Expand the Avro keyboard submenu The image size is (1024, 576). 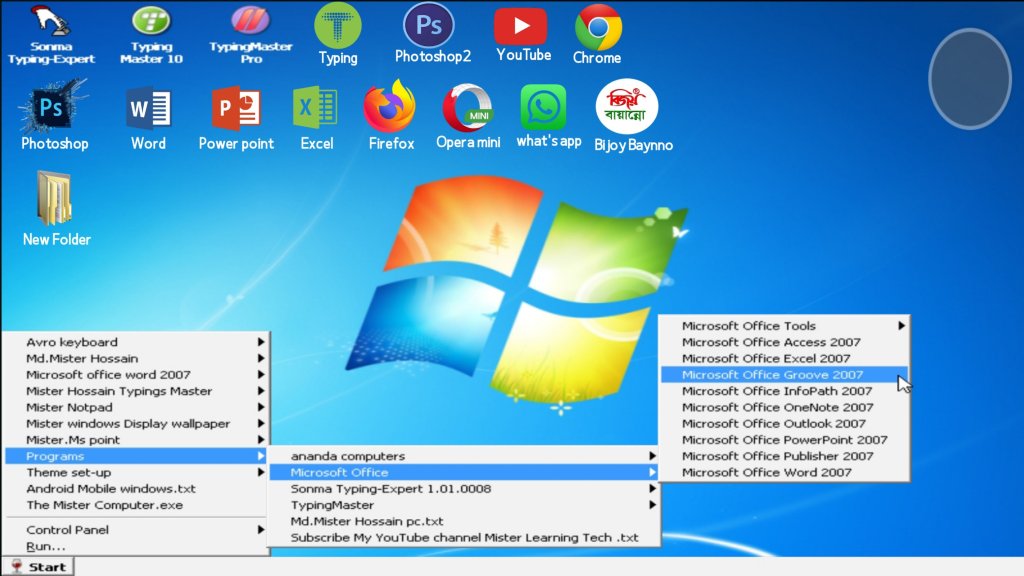[x=72, y=342]
